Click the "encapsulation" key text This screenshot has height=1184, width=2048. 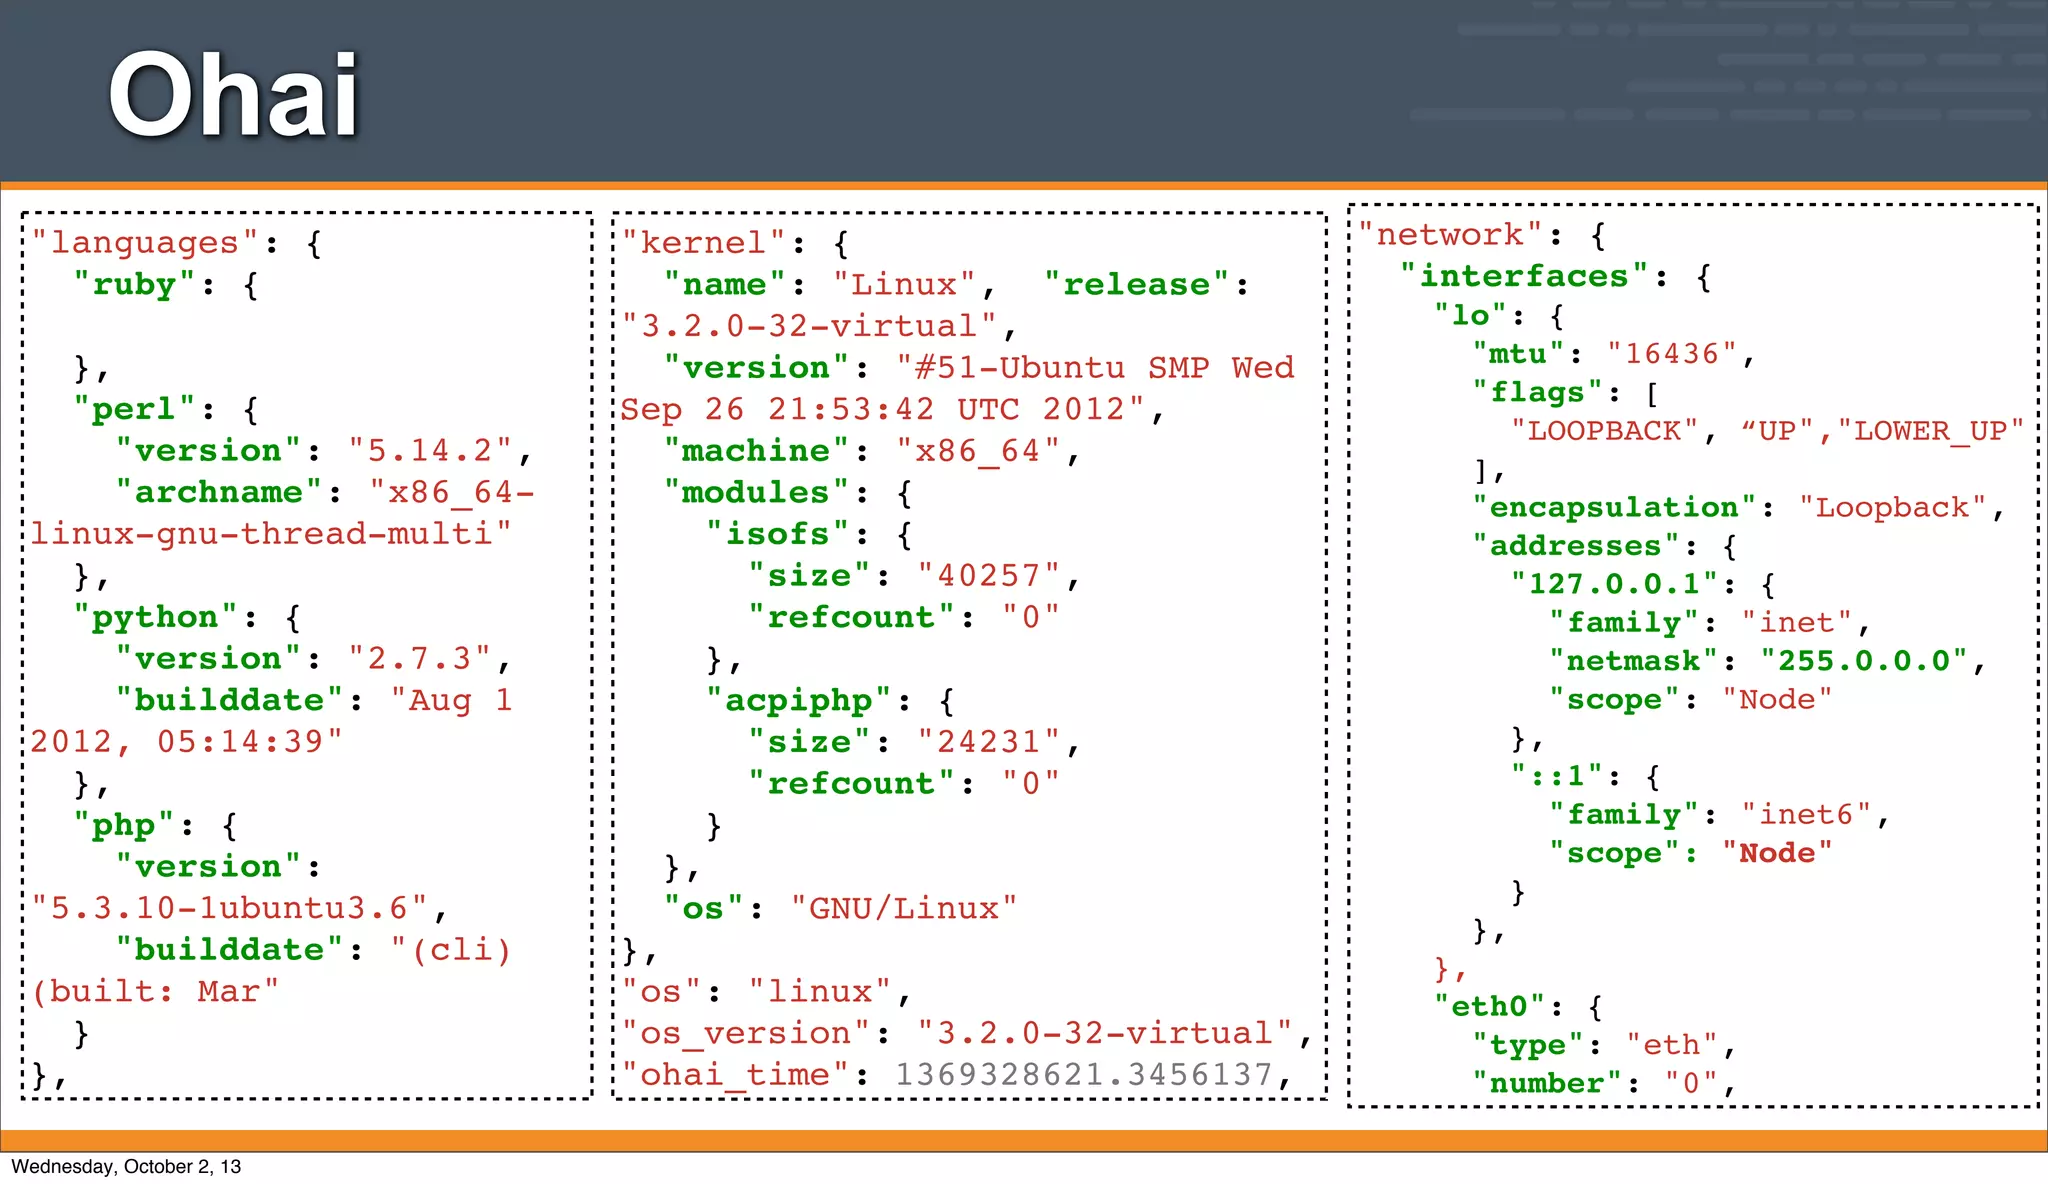[x=1614, y=508]
